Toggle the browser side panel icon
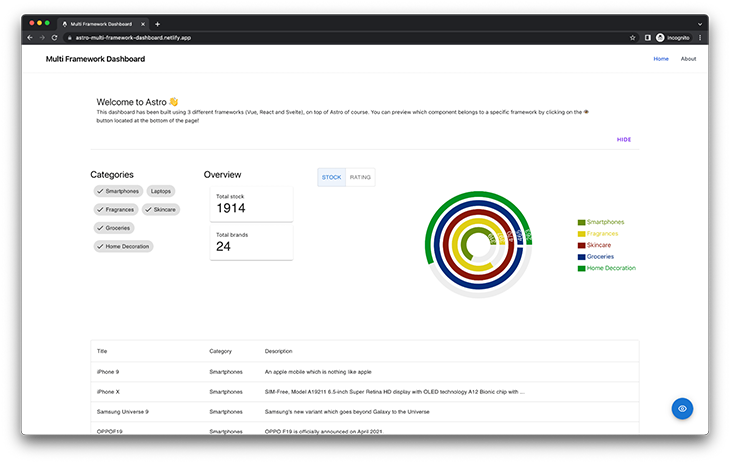Screen dimensions: 730x463 648,37
